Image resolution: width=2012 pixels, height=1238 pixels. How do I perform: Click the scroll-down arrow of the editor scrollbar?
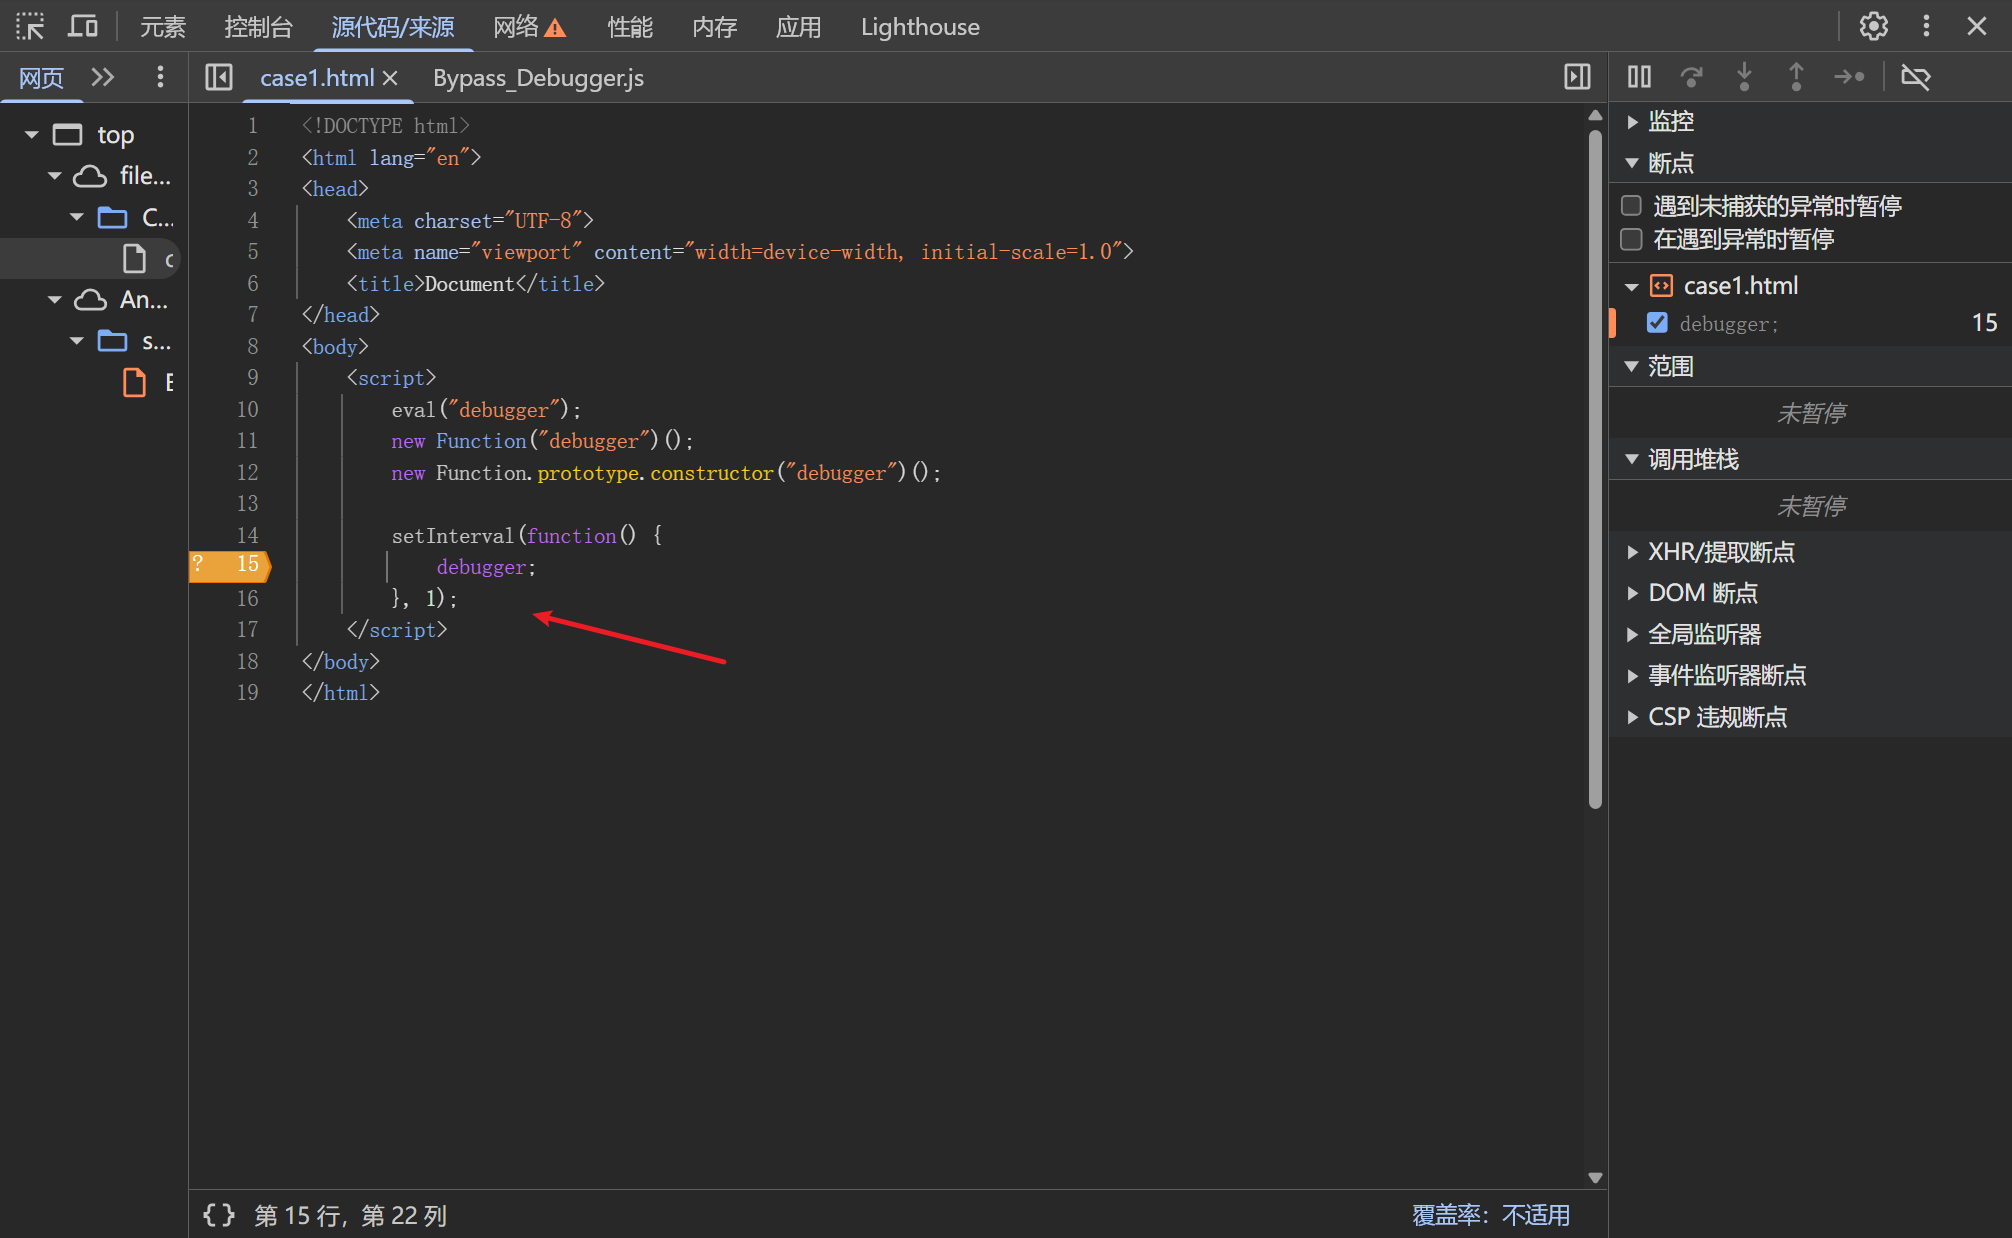click(1595, 1177)
